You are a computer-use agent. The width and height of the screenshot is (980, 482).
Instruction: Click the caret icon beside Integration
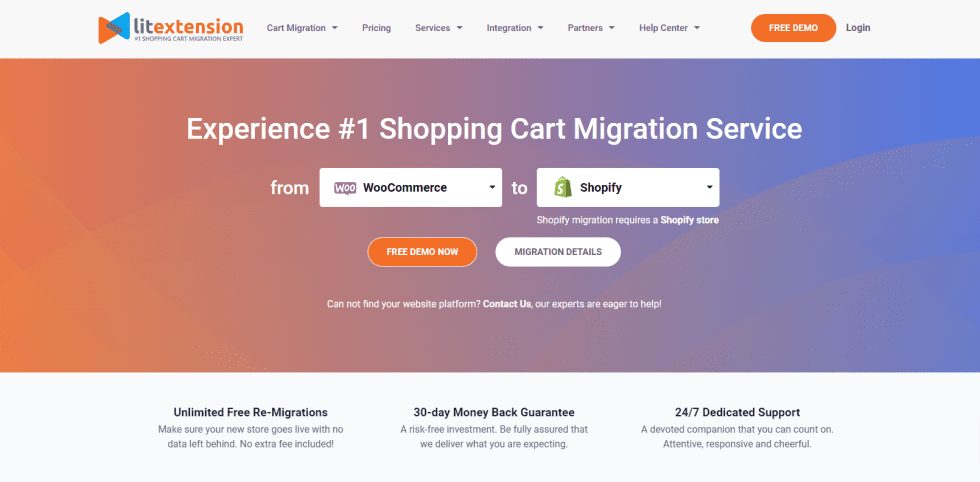click(x=540, y=28)
